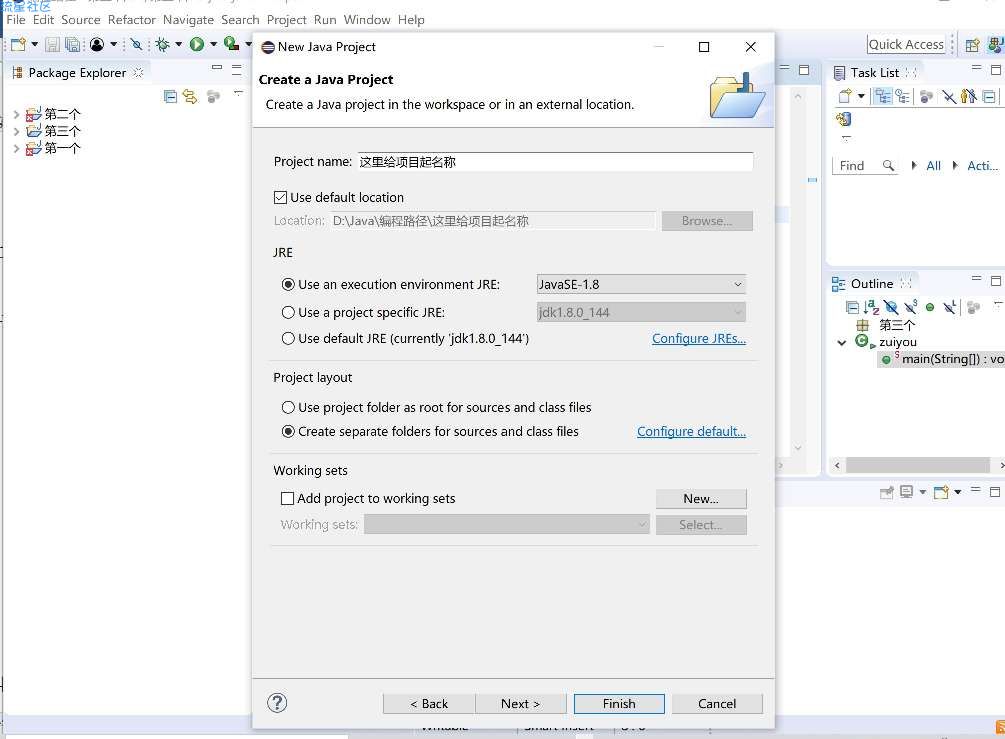Expand the 第一个 project in Package Explorer

(16, 148)
